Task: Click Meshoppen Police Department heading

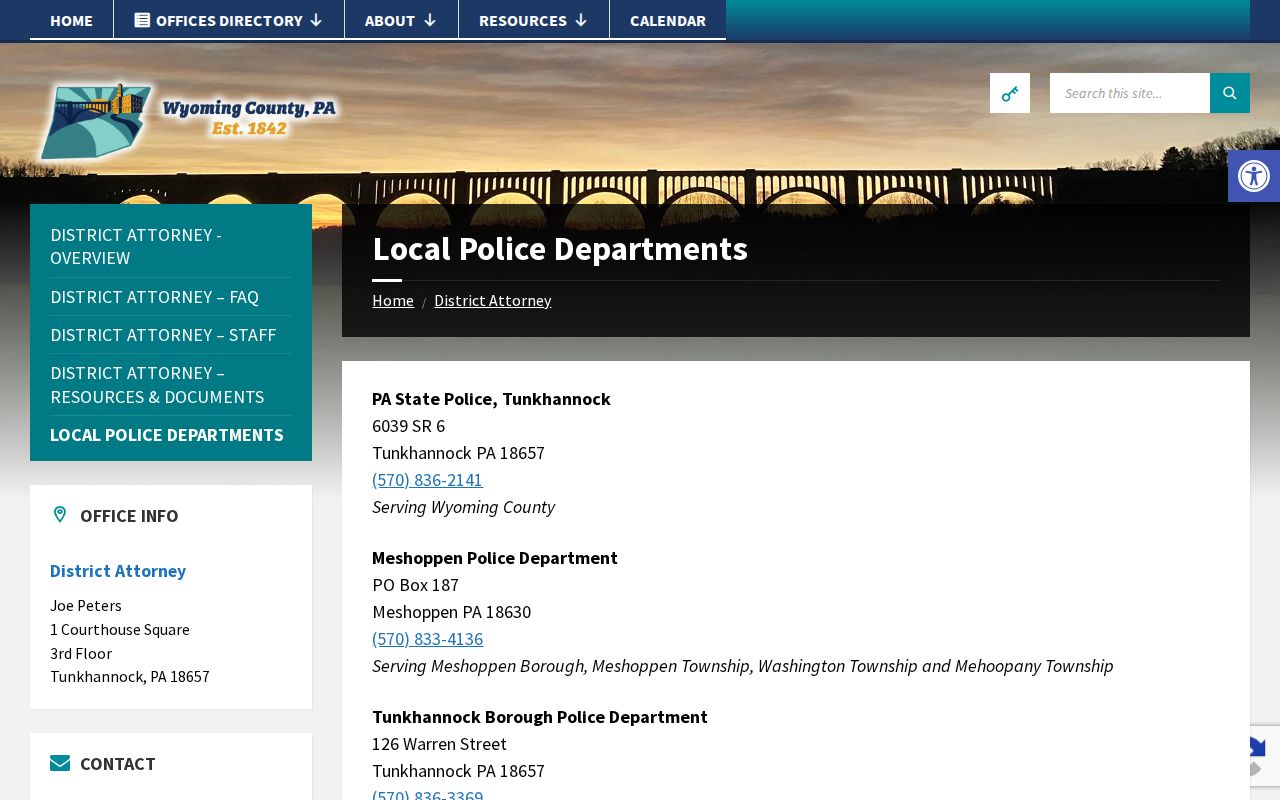Action: (x=495, y=558)
